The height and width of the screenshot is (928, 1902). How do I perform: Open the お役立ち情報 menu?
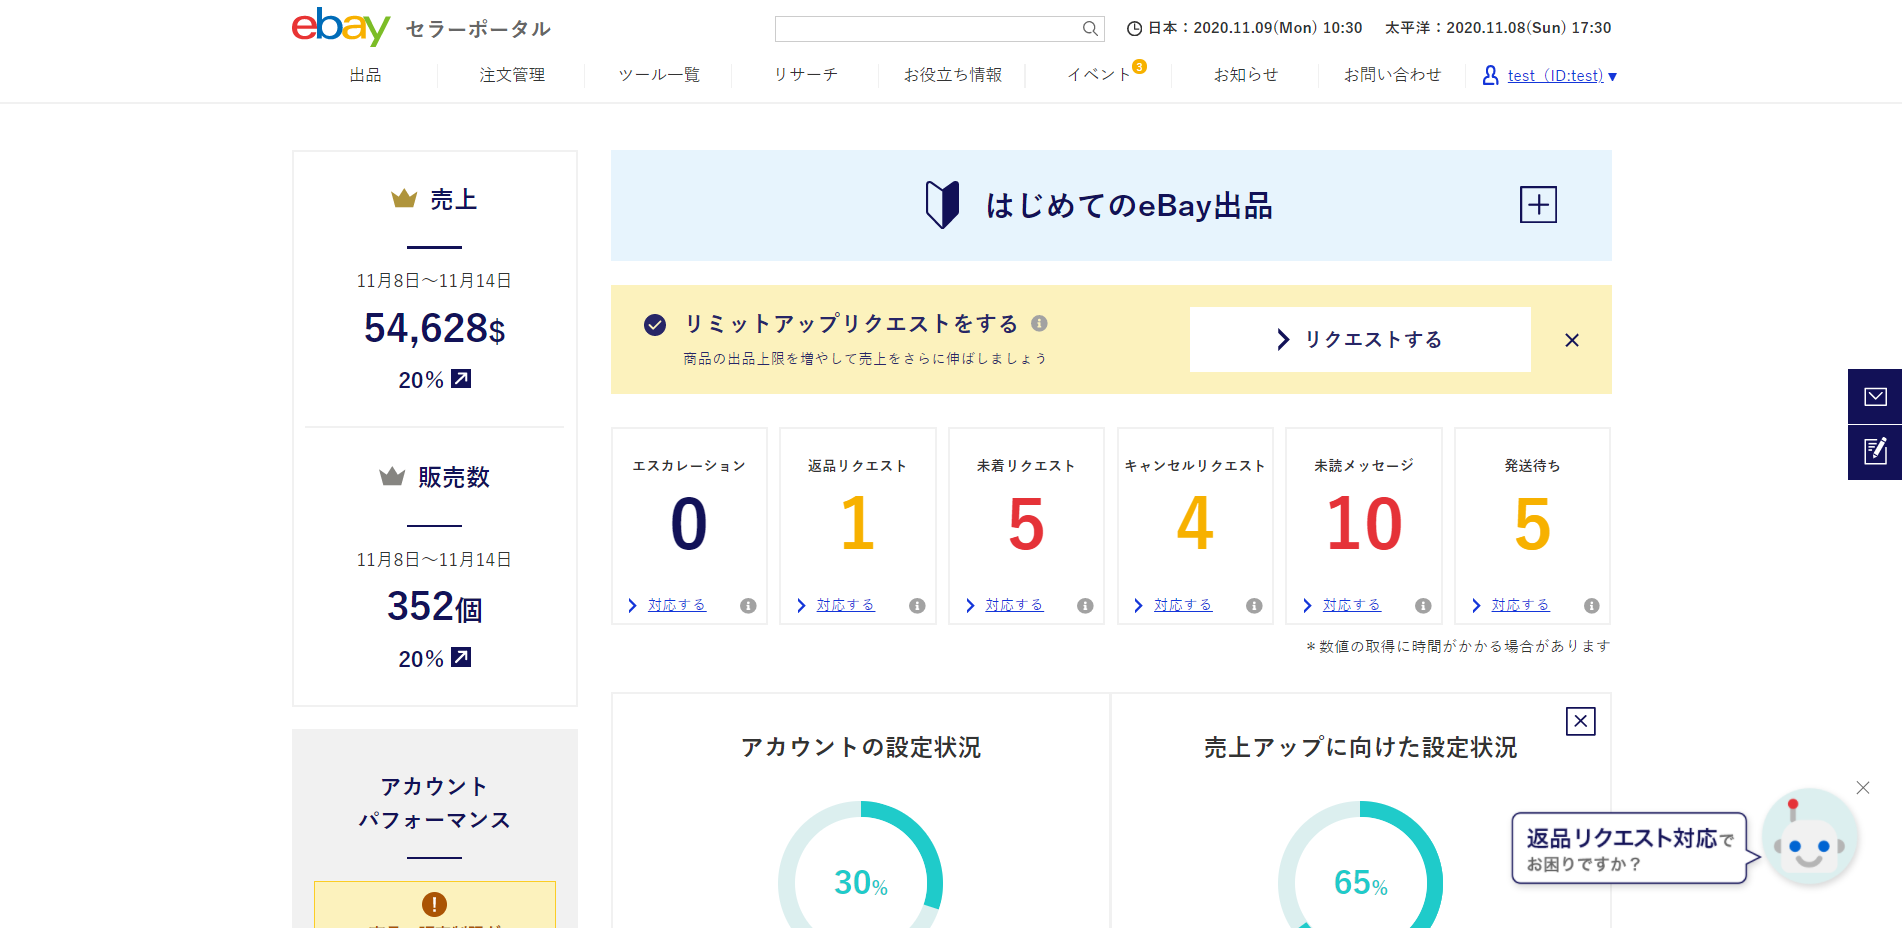click(x=953, y=75)
